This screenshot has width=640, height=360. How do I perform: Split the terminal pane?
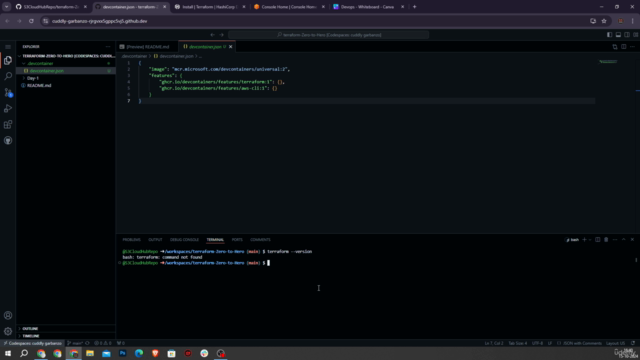tap(598, 240)
